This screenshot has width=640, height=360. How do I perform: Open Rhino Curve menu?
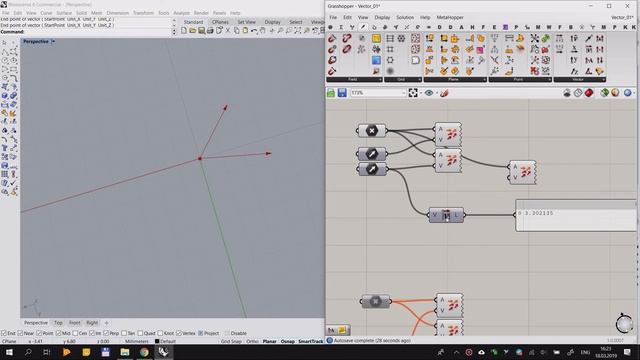click(x=46, y=13)
